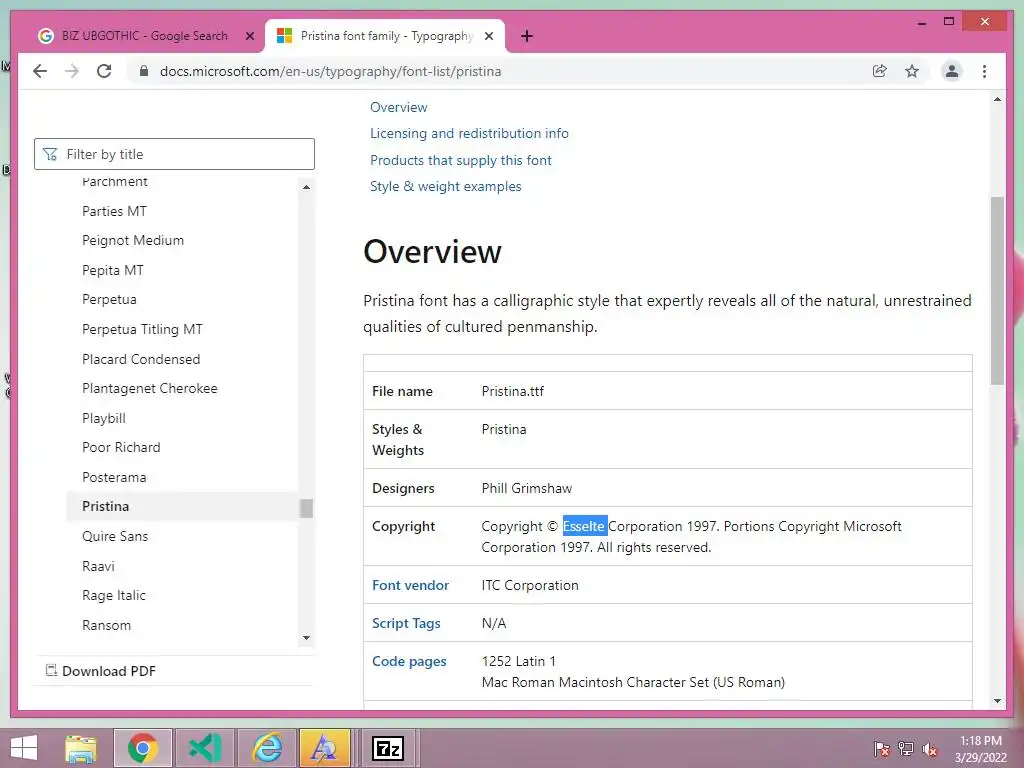This screenshot has height=768, width=1024.
Task: Click Pristina.ttf file name value
Action: 513,391
